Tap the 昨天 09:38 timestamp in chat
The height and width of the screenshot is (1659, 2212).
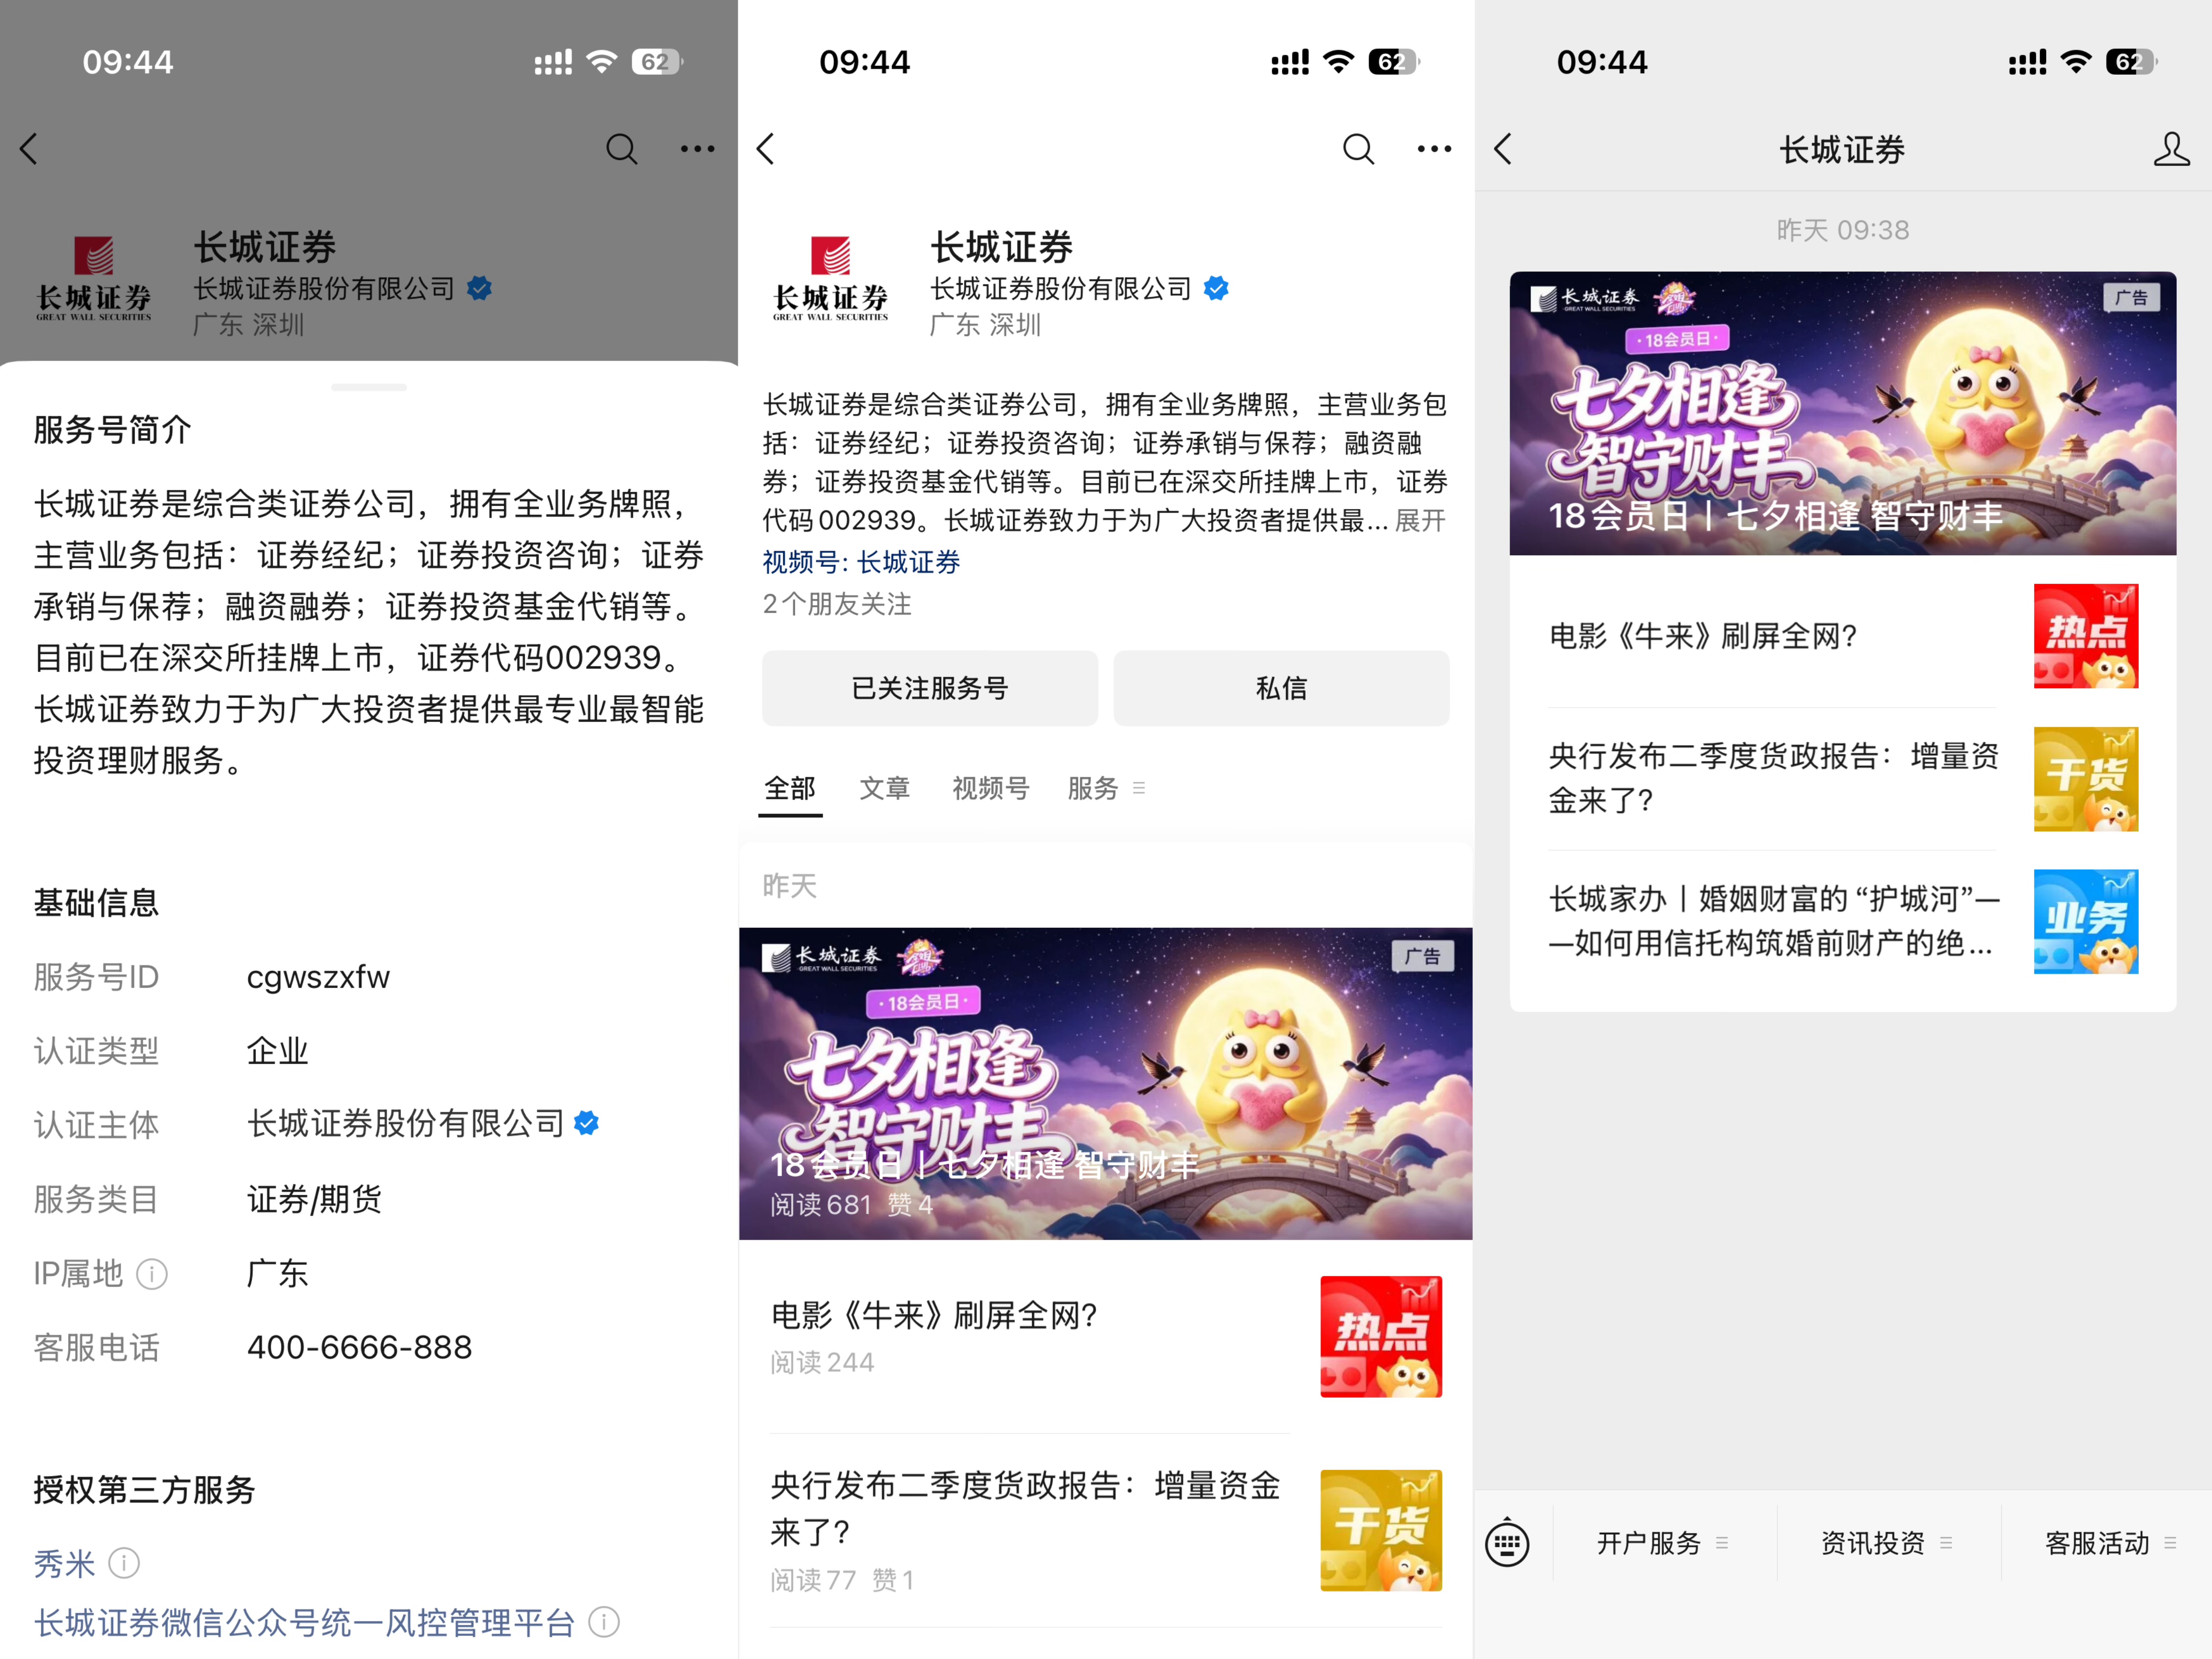point(1843,230)
